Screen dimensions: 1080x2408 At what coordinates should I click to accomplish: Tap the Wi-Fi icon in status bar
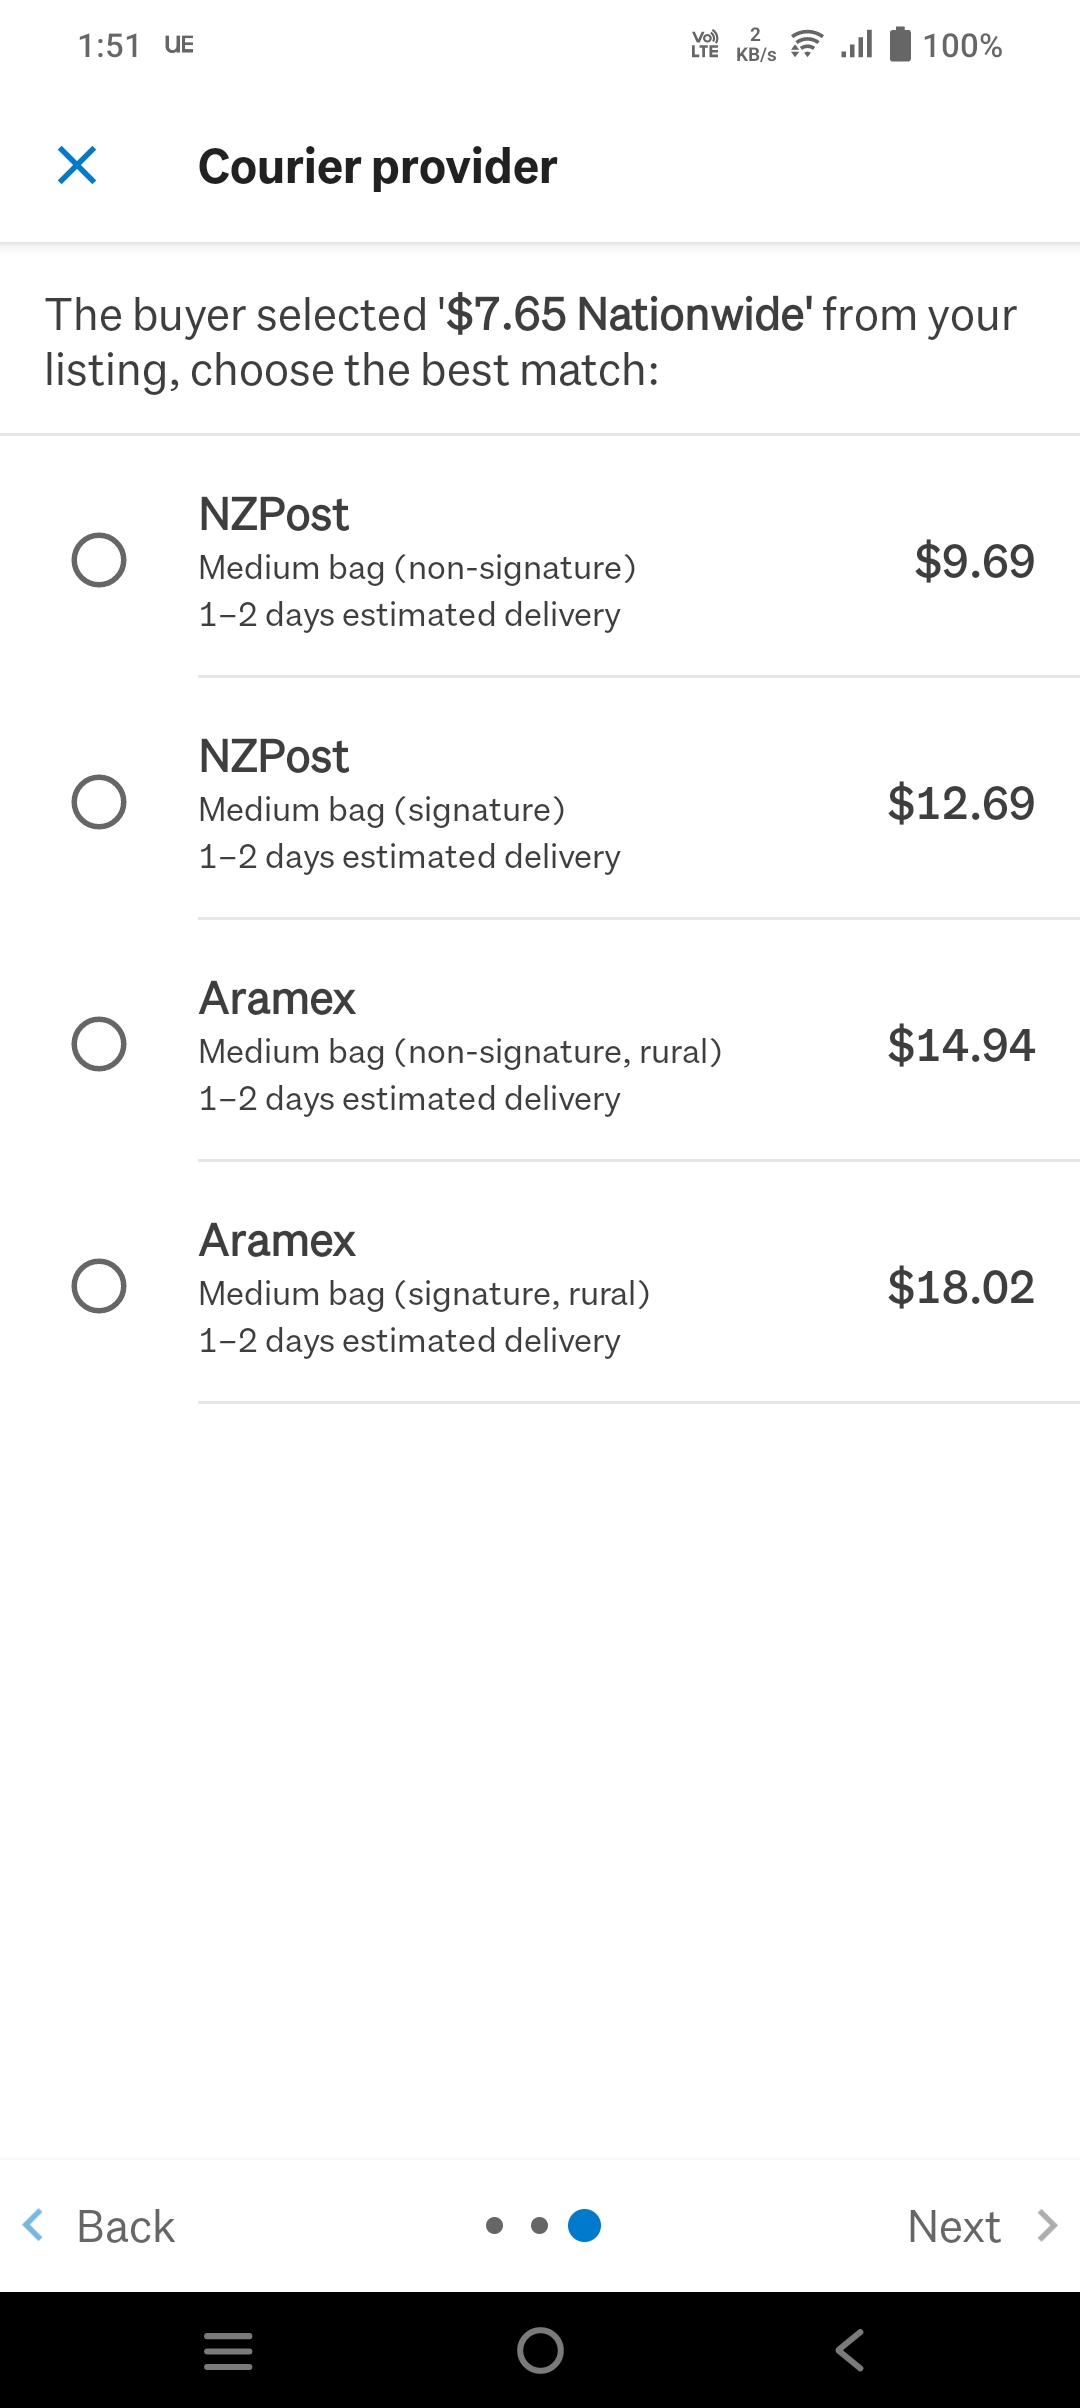coord(806,45)
